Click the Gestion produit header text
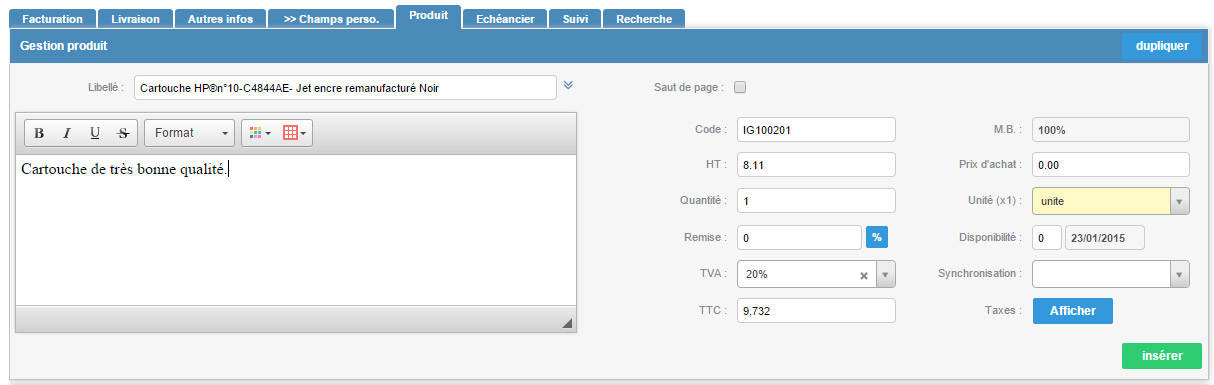1214x385 pixels. point(64,46)
